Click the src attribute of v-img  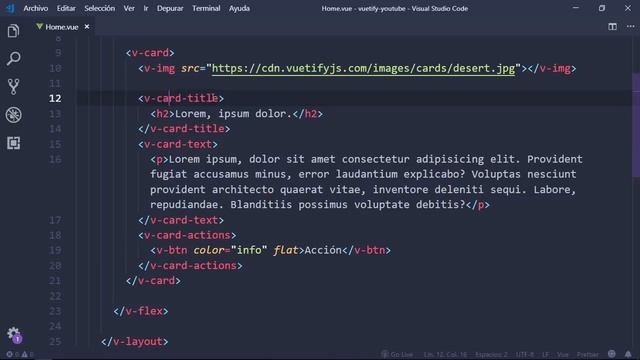[x=190, y=68]
